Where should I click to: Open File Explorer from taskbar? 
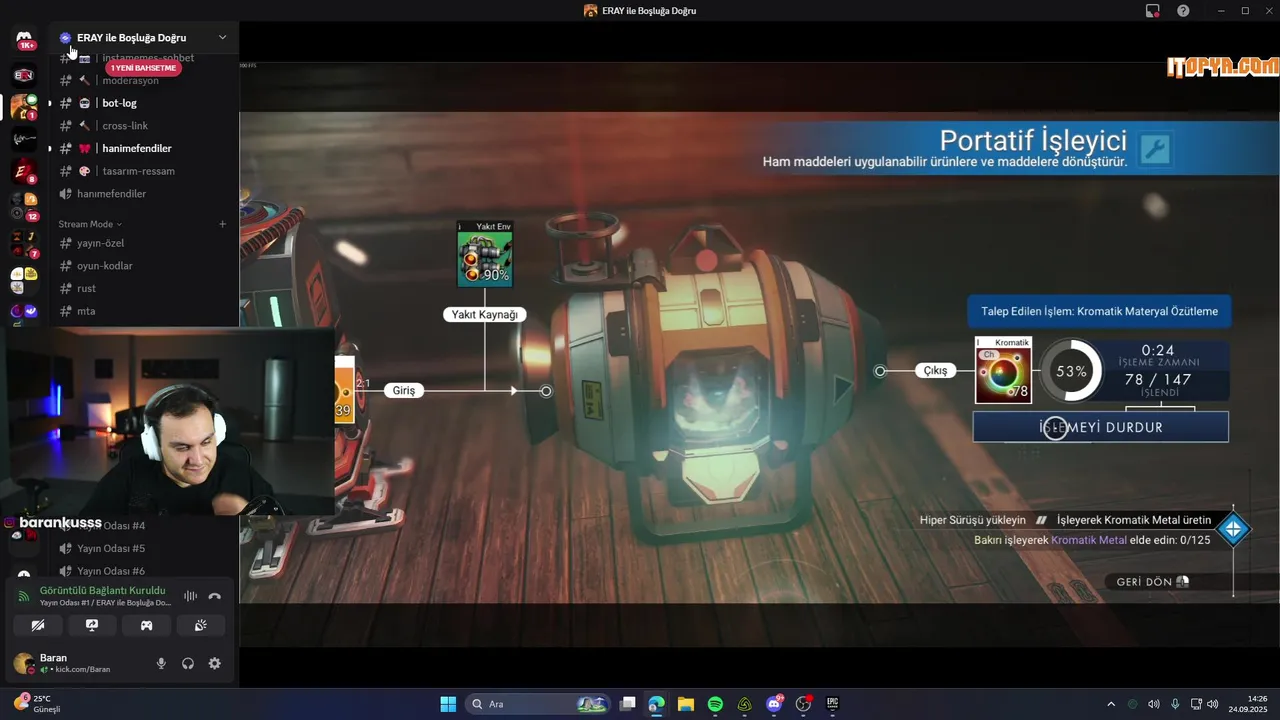(x=686, y=704)
